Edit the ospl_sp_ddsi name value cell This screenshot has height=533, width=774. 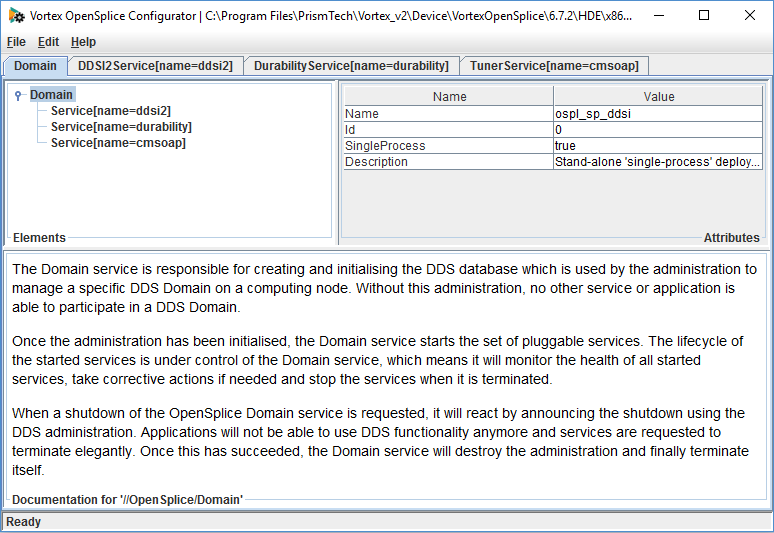point(658,114)
